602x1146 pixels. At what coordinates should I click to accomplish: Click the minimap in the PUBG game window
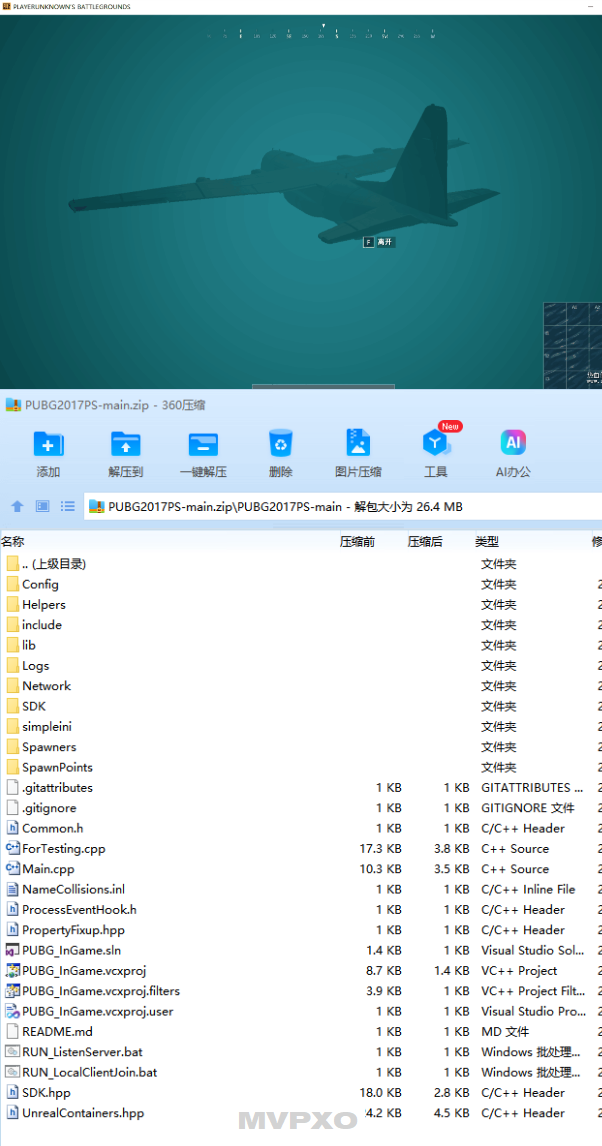(x=573, y=345)
